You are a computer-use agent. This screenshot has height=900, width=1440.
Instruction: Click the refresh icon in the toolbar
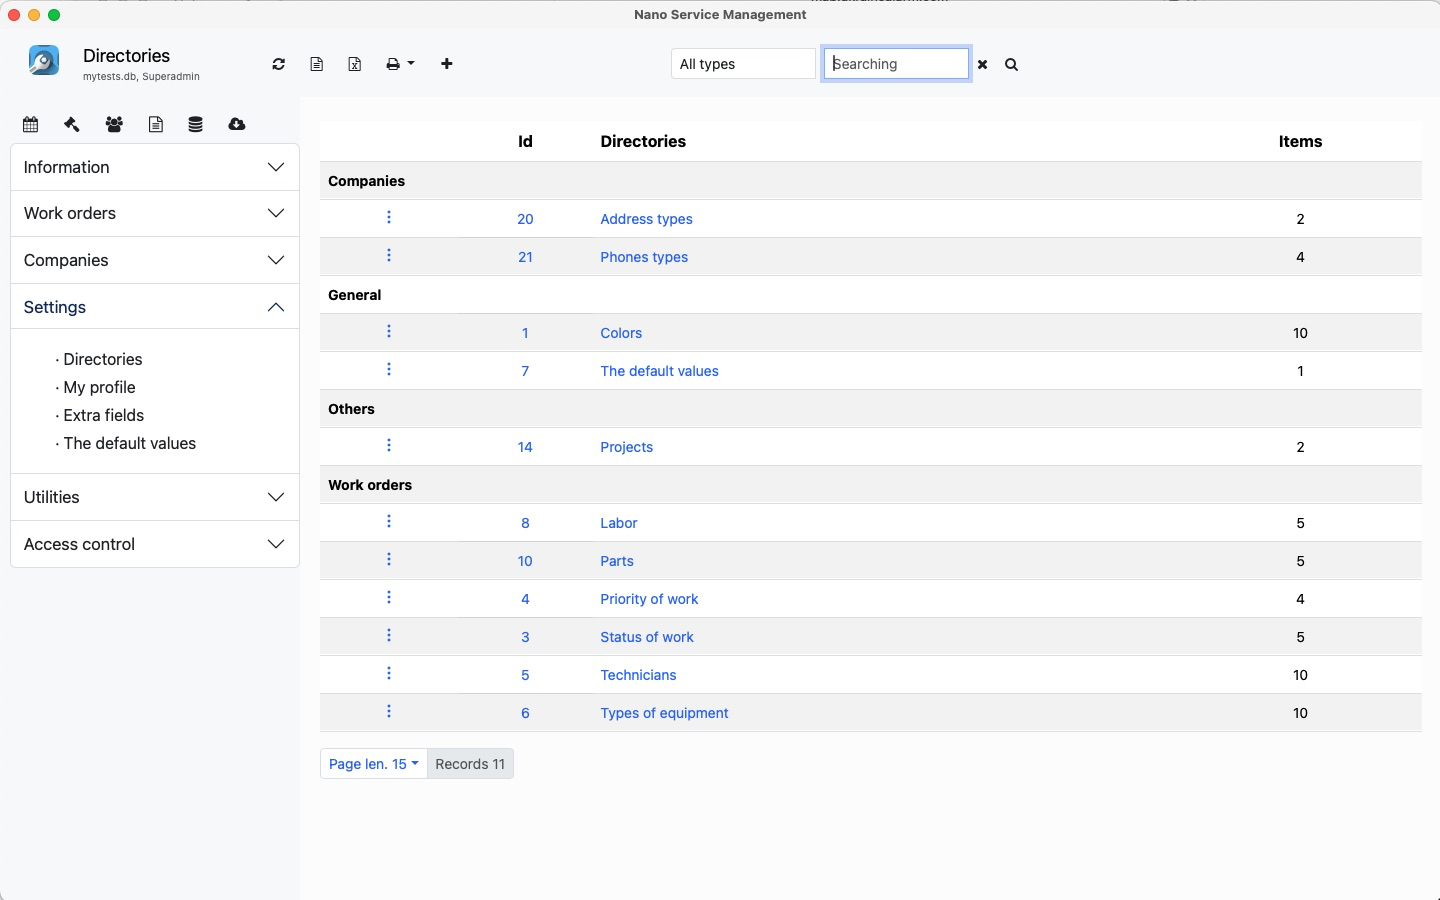point(279,64)
